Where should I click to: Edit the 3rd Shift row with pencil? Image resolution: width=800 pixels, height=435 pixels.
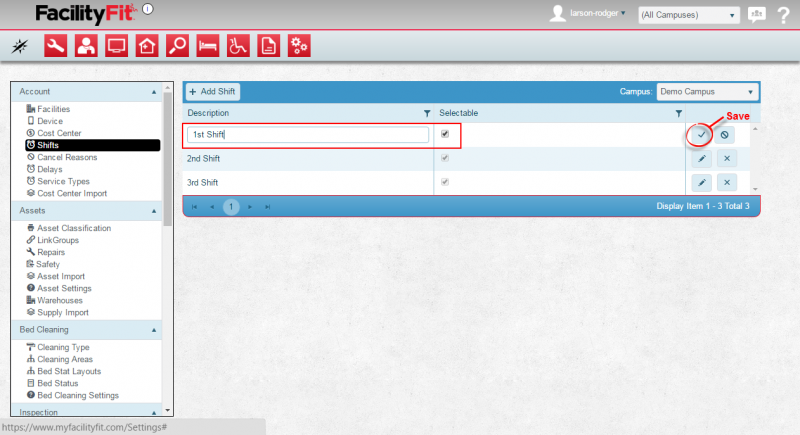(702, 183)
